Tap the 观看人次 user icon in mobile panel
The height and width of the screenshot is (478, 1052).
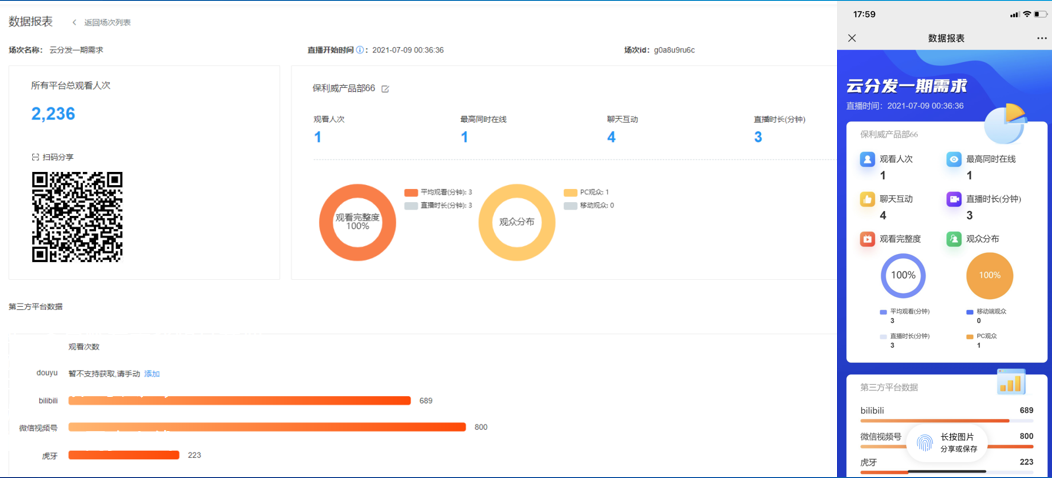point(867,159)
